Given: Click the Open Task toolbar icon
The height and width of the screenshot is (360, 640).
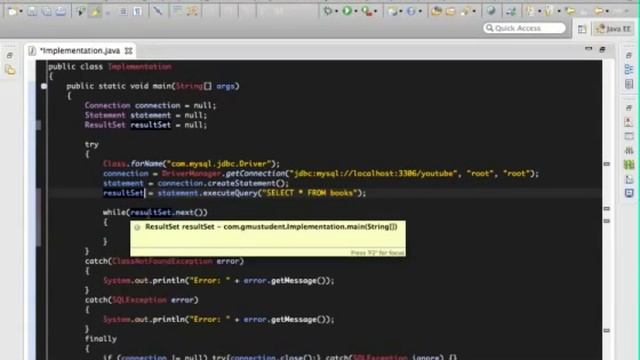Looking at the screenshot, I should pyautogui.click(x=451, y=11).
